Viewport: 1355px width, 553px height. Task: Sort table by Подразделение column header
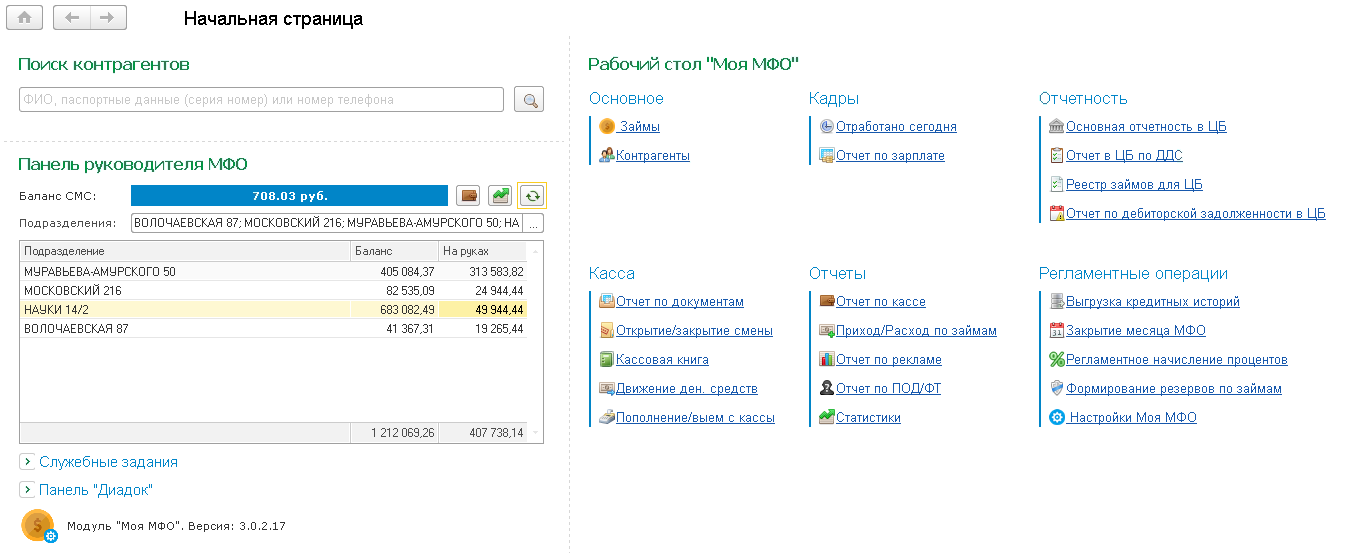[185, 251]
